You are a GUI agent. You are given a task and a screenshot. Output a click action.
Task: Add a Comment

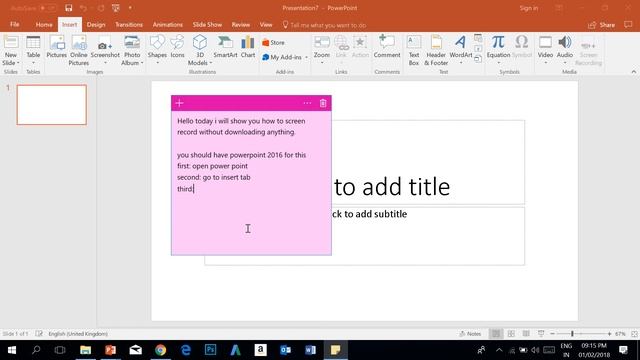tap(387, 47)
